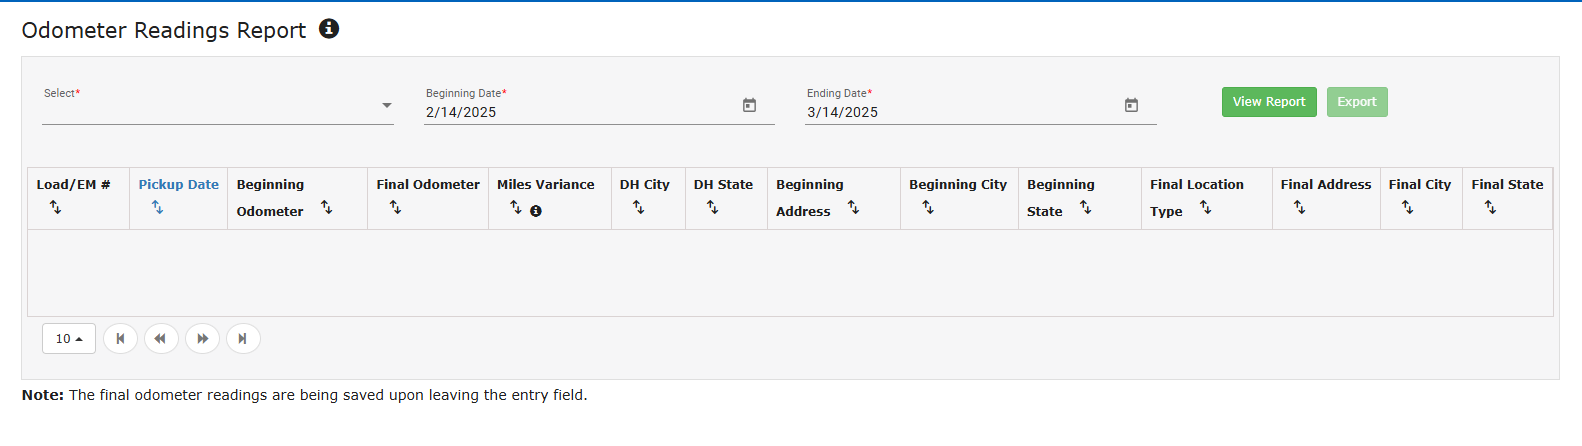Sort the Beginning City column
Image resolution: width=1582 pixels, height=446 pixels.
click(928, 207)
